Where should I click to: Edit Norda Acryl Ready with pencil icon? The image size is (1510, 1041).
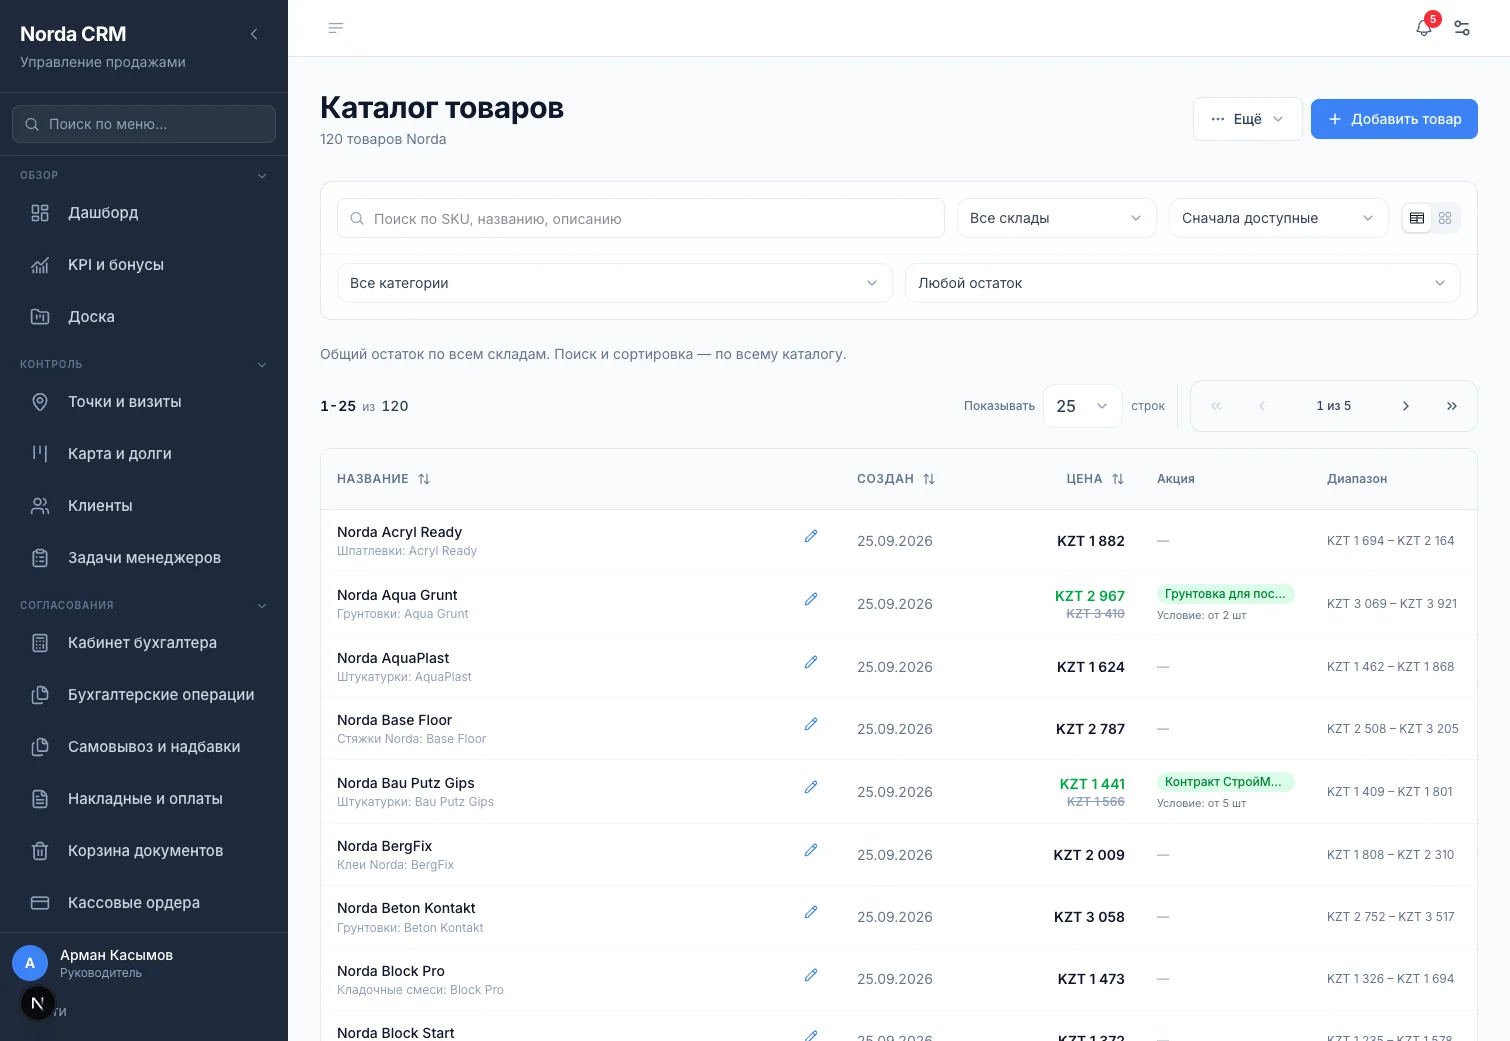pos(811,536)
